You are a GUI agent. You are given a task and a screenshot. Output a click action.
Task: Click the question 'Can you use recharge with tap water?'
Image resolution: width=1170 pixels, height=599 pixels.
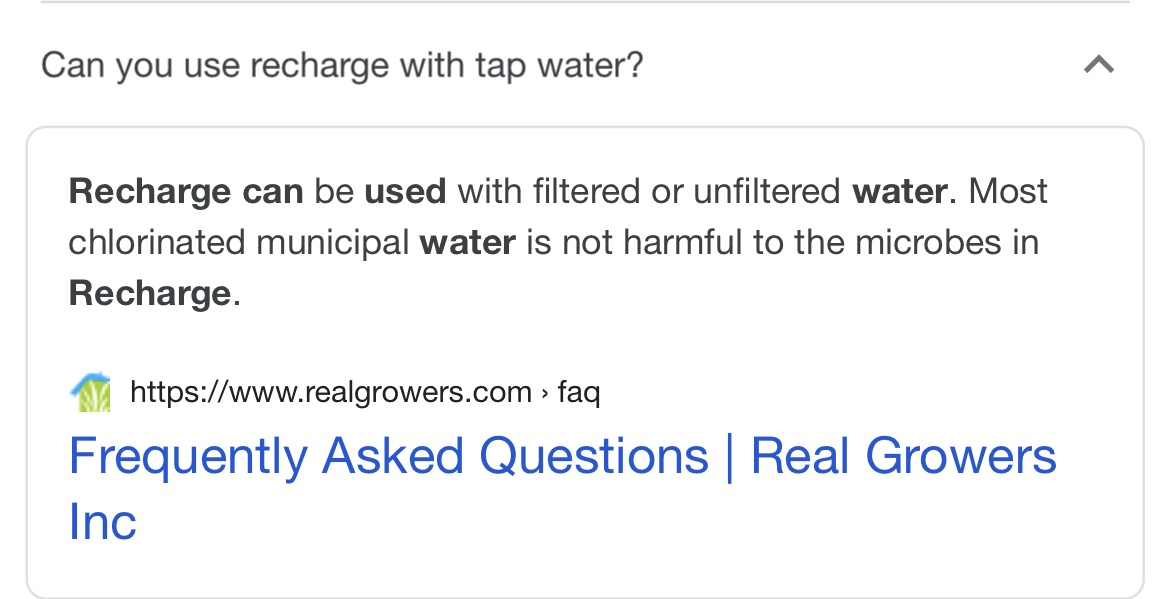click(342, 65)
